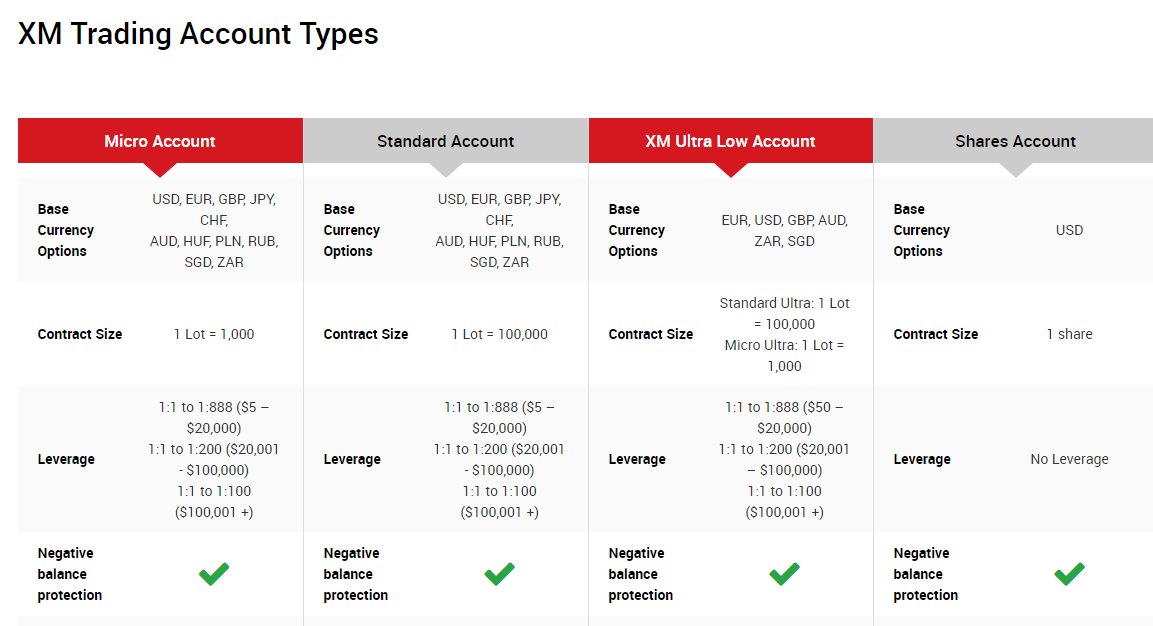Click the green checkmark under Micro Account
1153x626 pixels.
[x=214, y=574]
